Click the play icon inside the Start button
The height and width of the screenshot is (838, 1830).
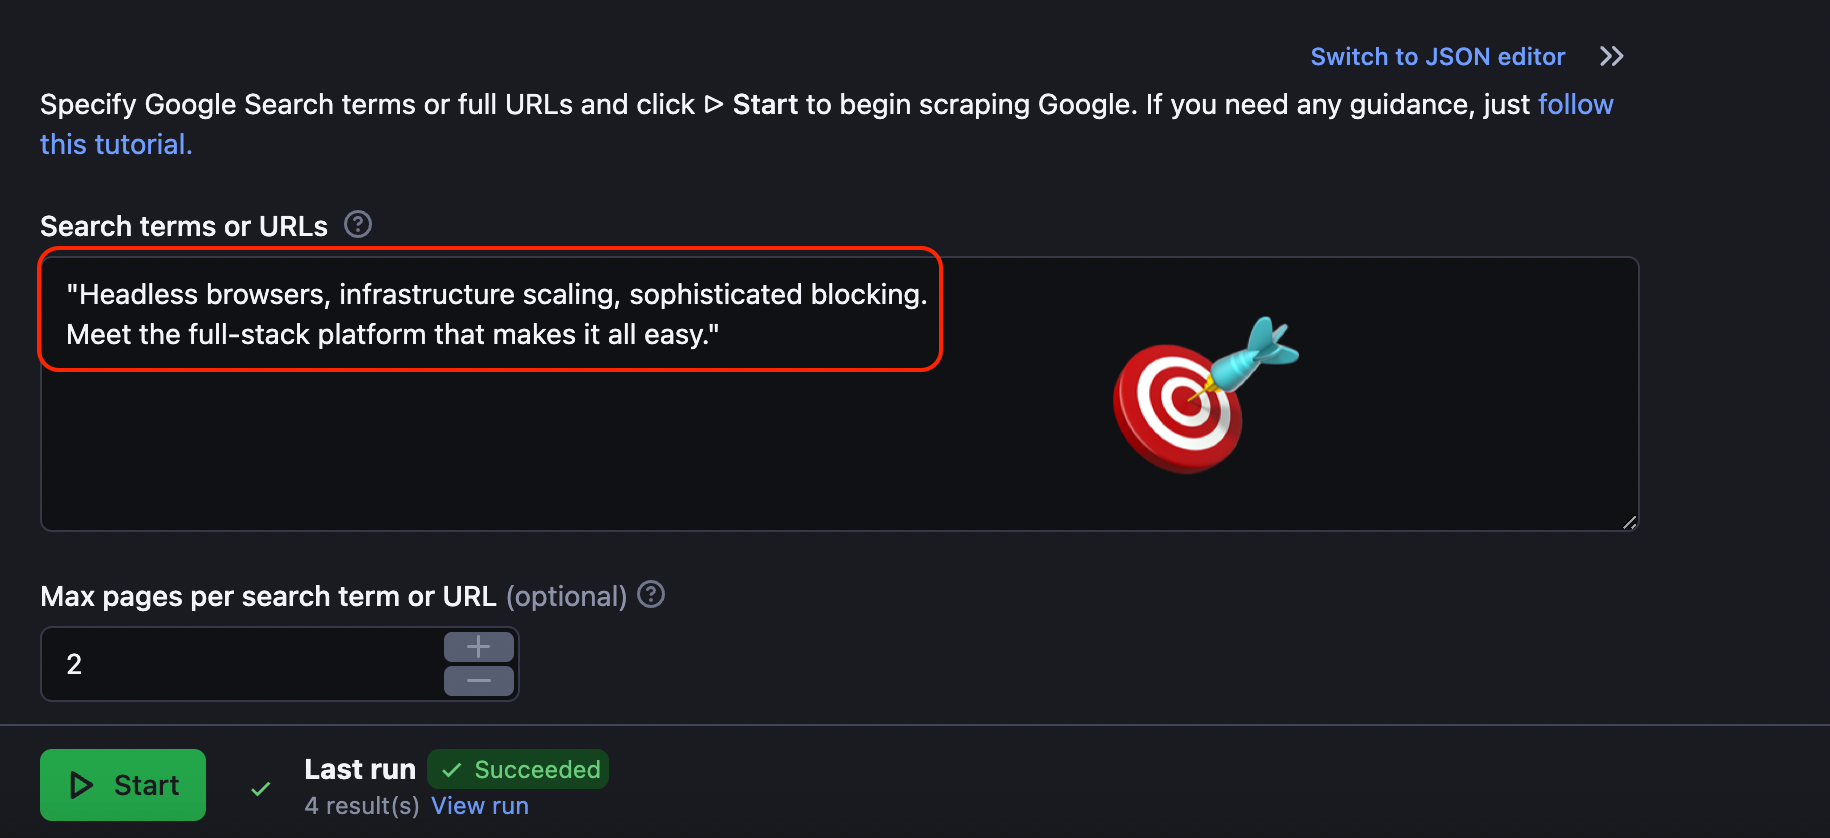[81, 785]
